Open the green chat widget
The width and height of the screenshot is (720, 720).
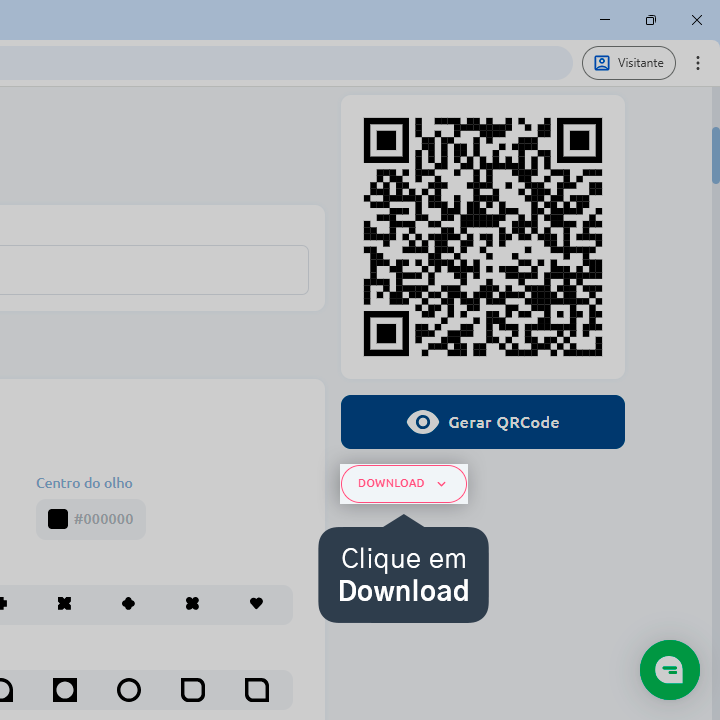(669, 669)
